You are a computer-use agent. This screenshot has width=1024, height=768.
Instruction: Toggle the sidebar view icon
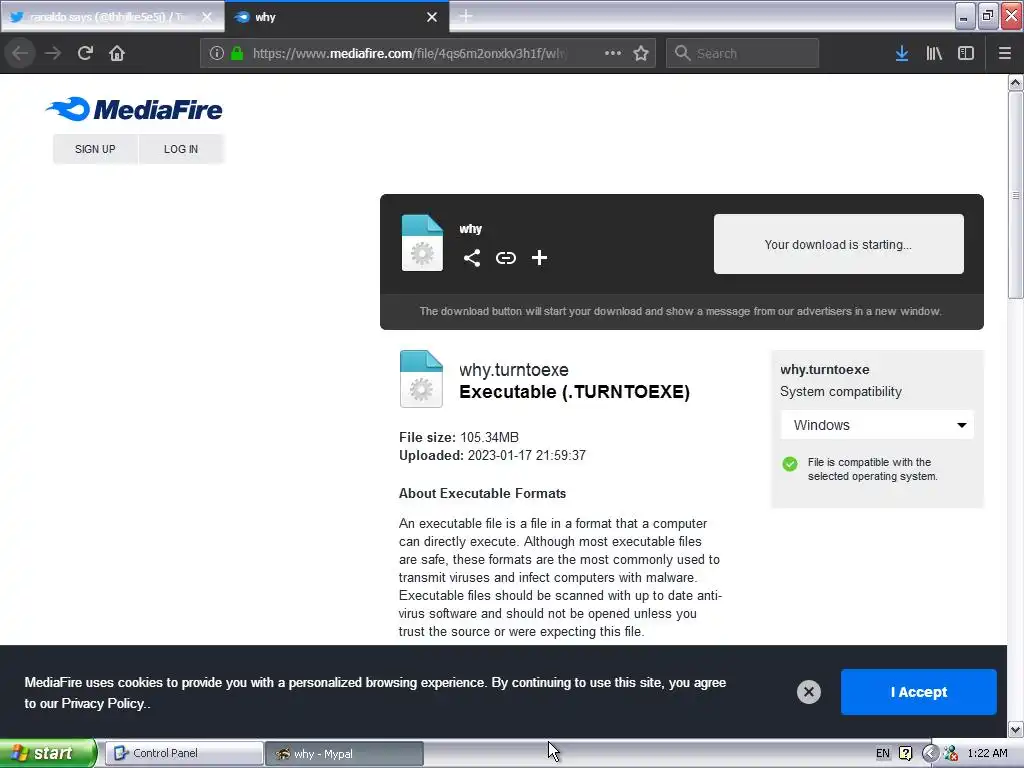(x=966, y=53)
